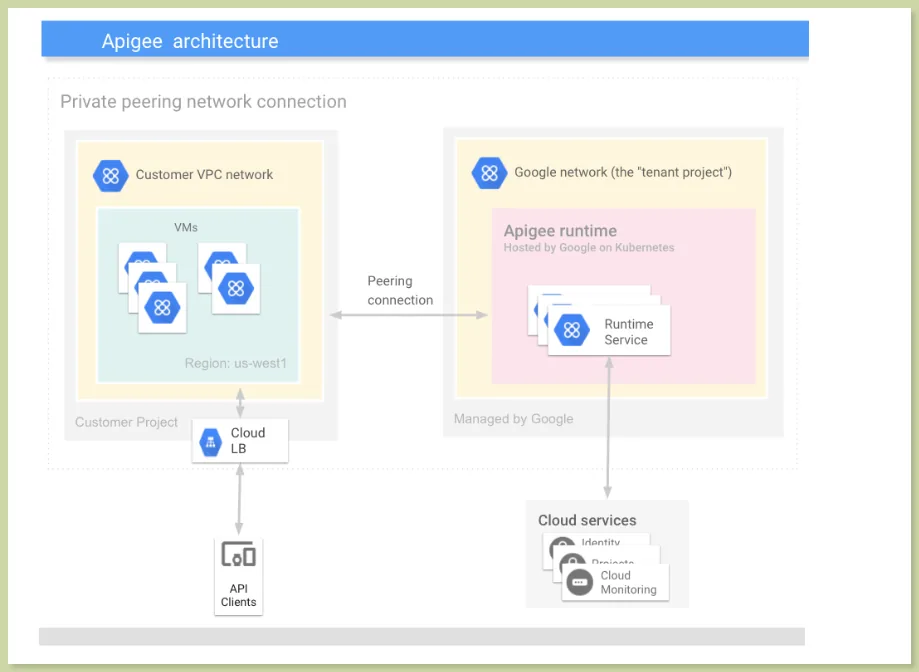Click the Cloud services heading
The height and width of the screenshot is (672, 919).
[x=587, y=520]
